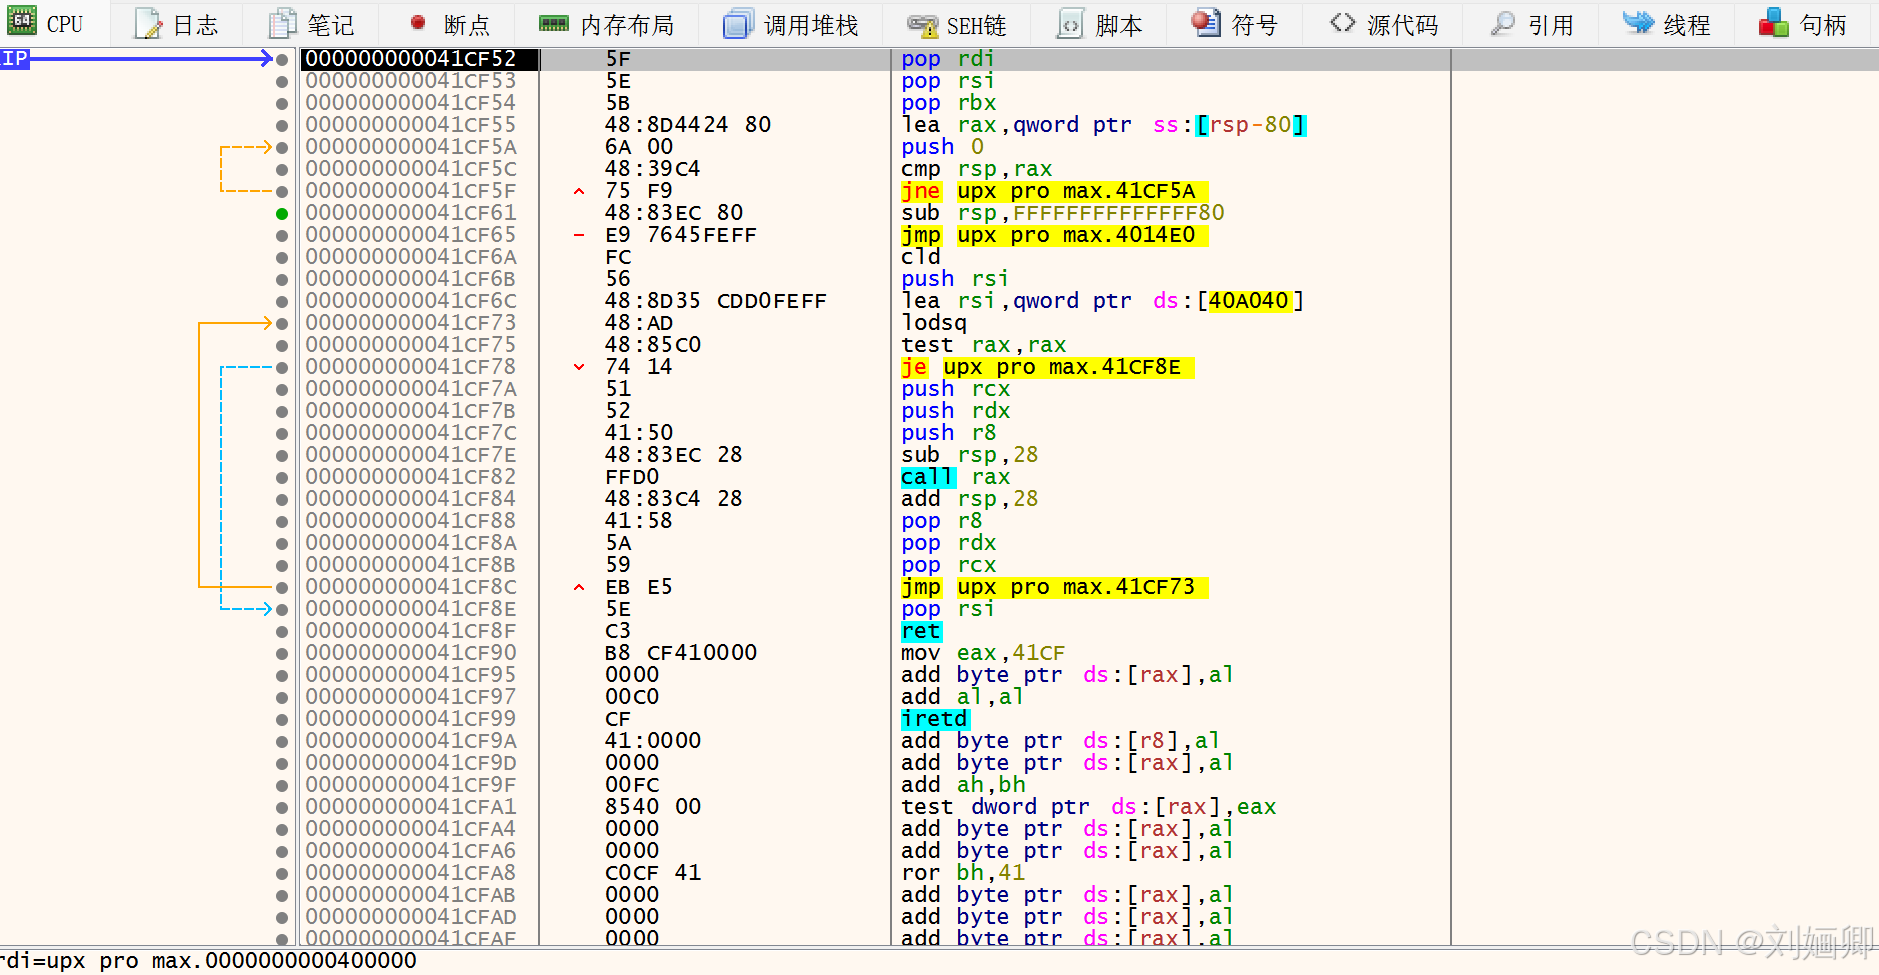1879x975 pixels.
Task: Open the 断点 (Breakpoints) view
Action: click(x=452, y=23)
